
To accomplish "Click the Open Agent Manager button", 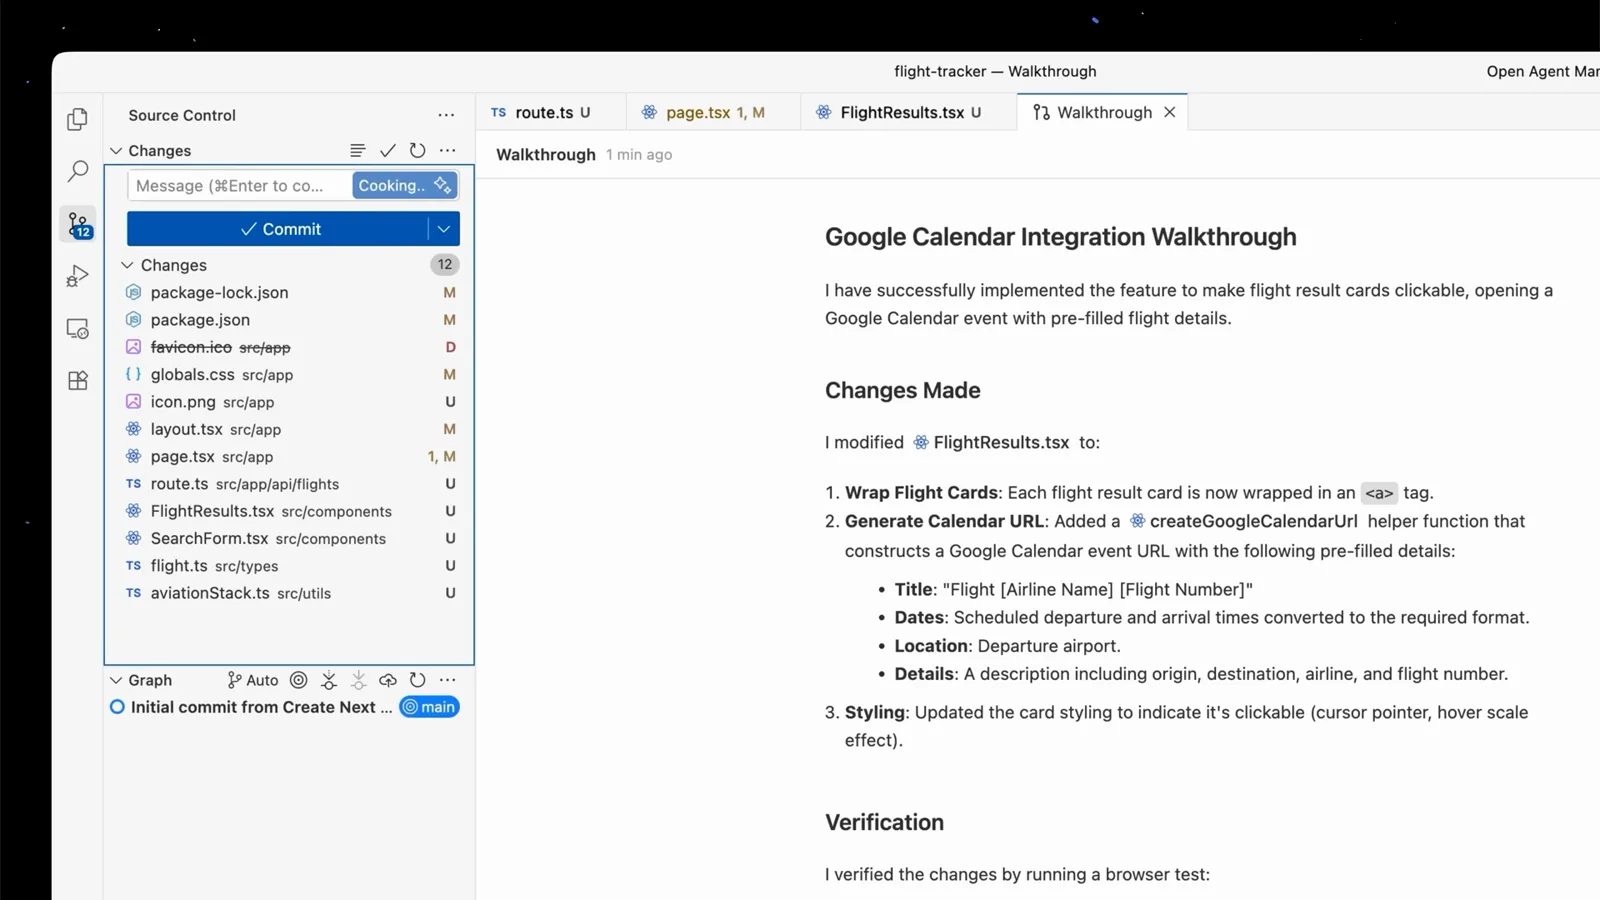I will pos(1542,71).
